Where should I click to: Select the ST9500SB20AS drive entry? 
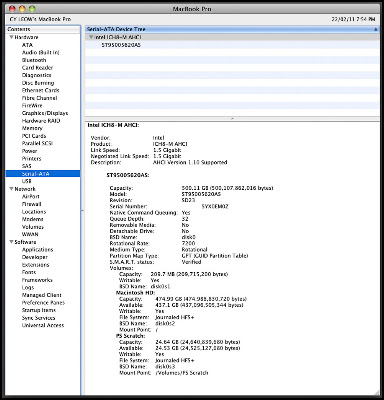click(x=121, y=45)
